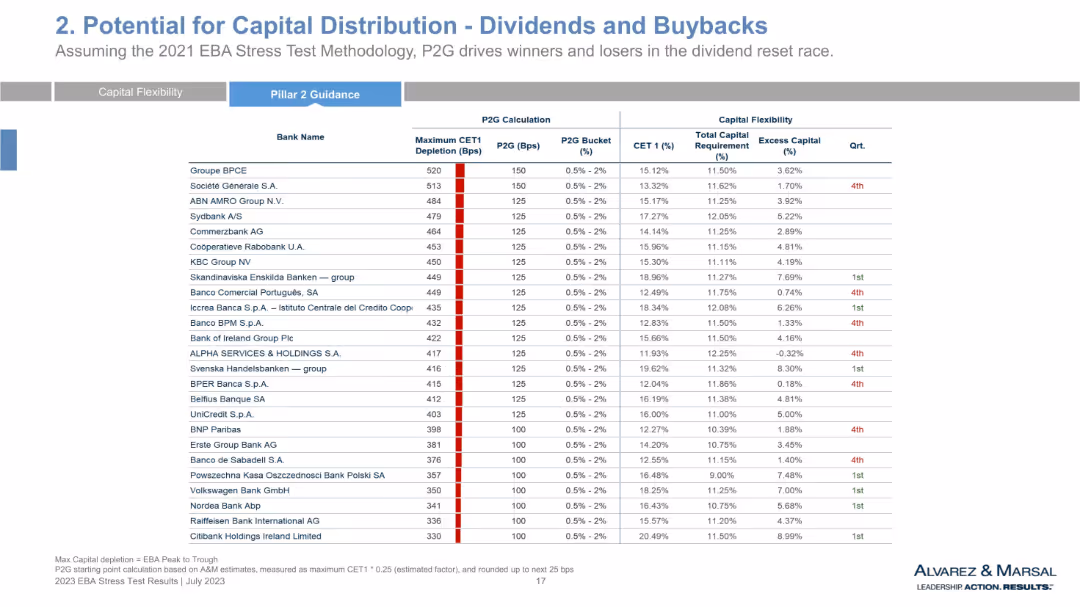Click CET 1 value 20.49% for Citibank
This screenshot has height=607, width=1080.
pyautogui.click(x=654, y=536)
